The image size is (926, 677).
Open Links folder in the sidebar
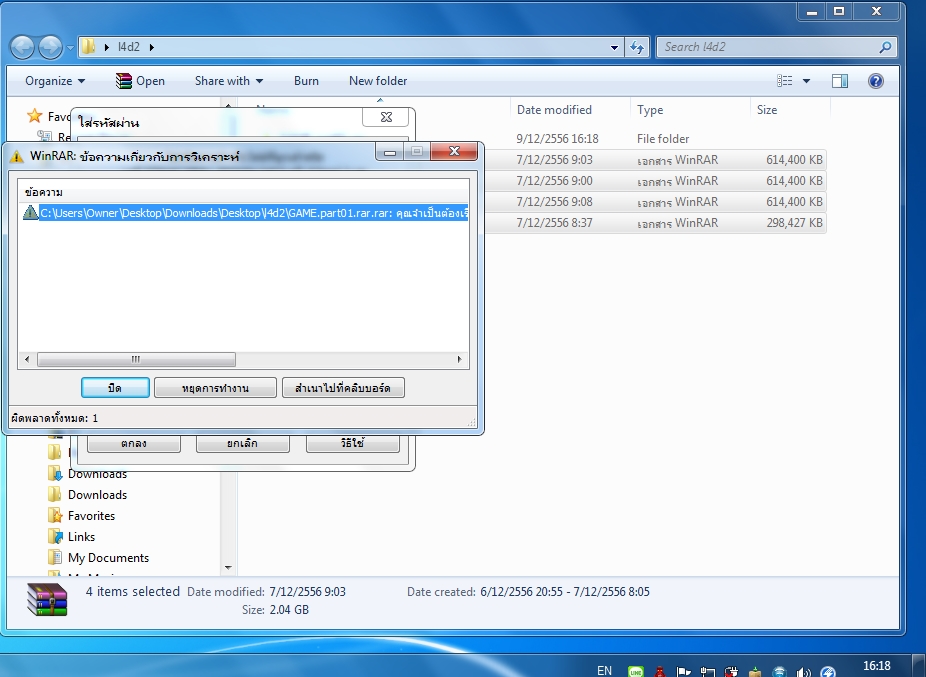(71, 537)
